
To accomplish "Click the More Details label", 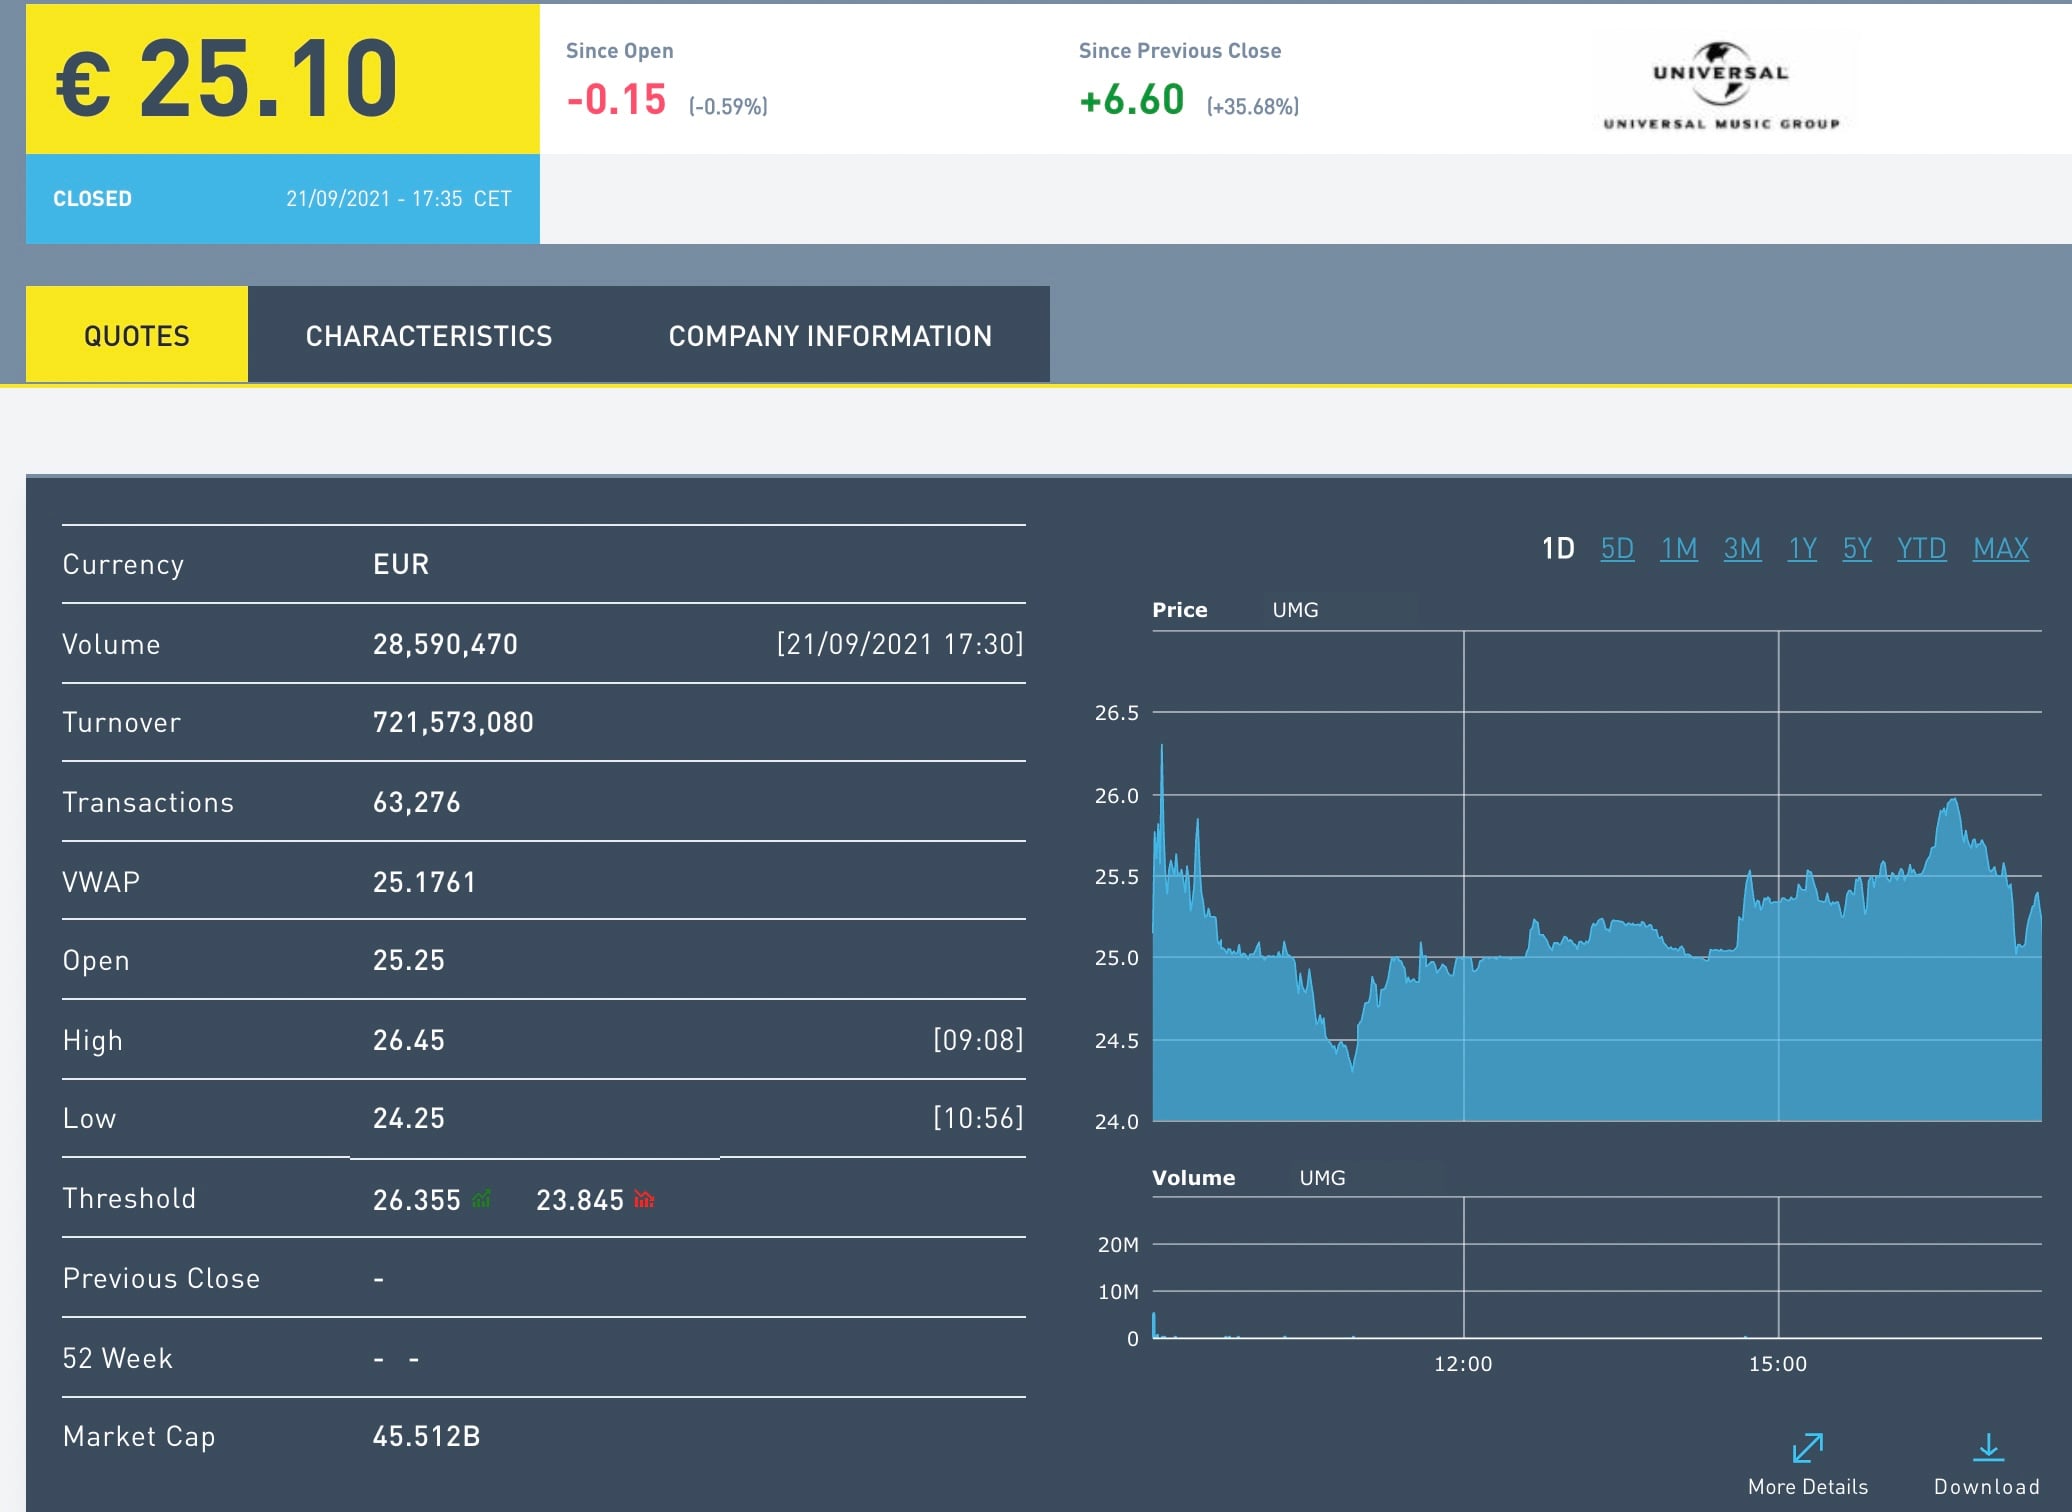I will [x=1807, y=1486].
